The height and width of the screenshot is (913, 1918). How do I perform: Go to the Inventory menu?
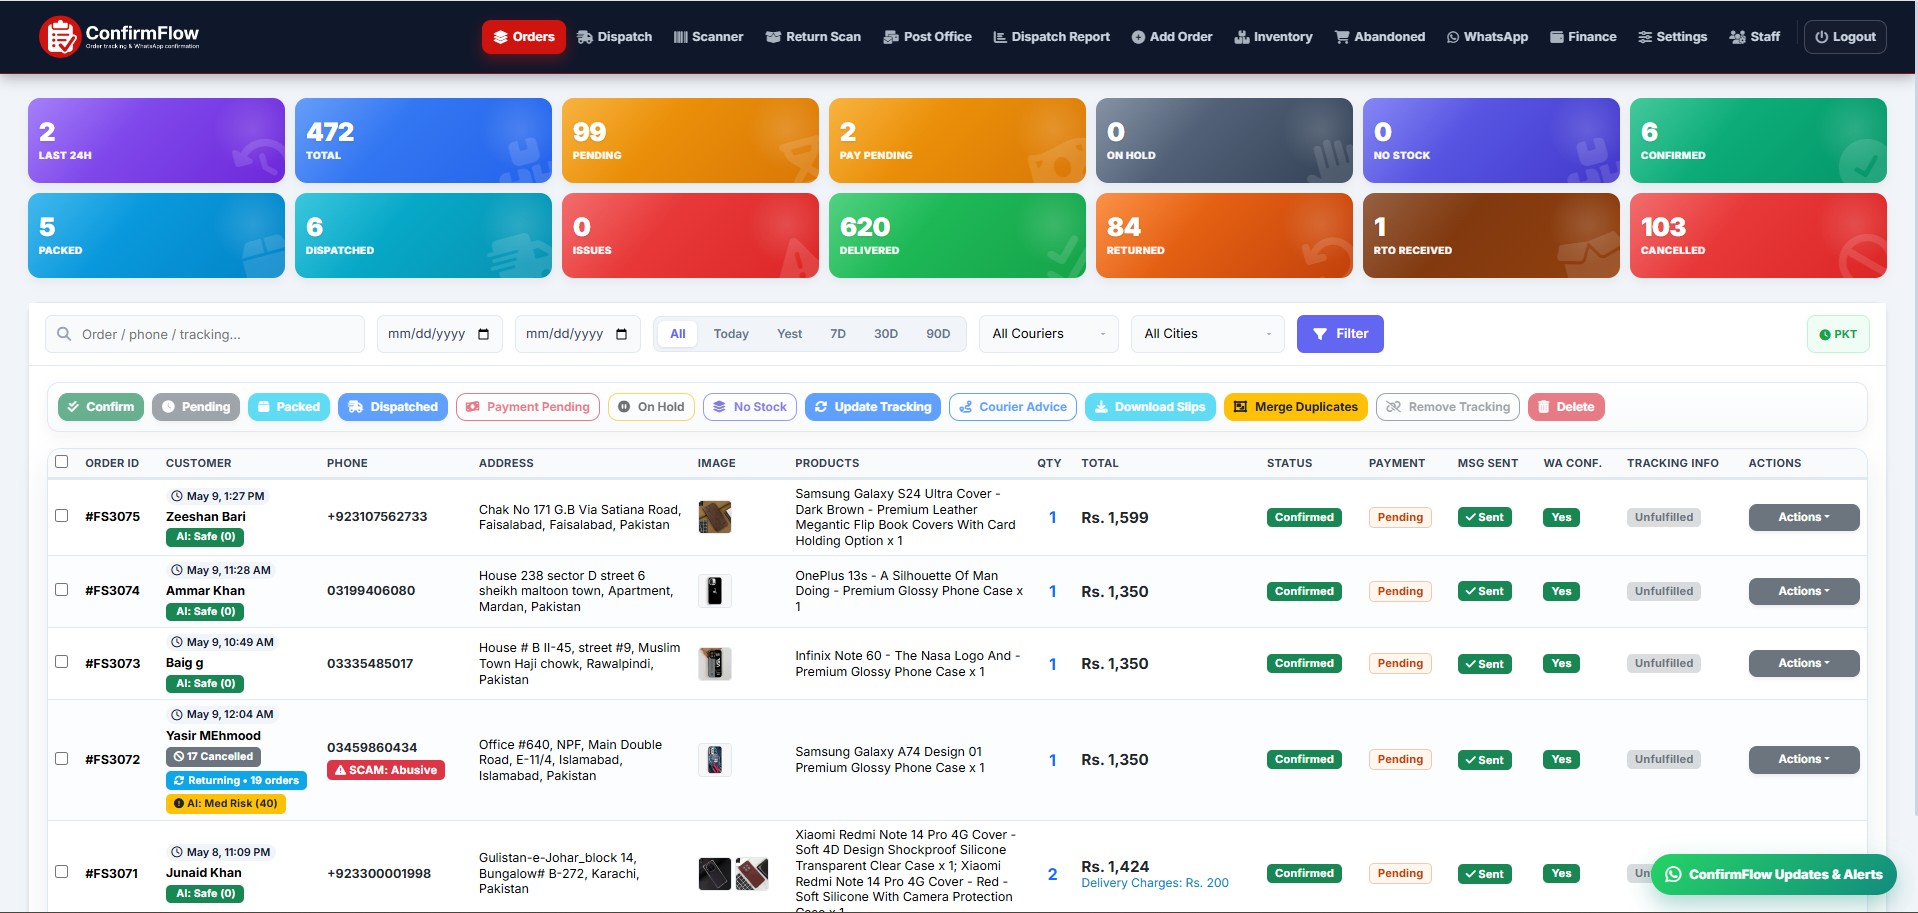[x=1273, y=37]
